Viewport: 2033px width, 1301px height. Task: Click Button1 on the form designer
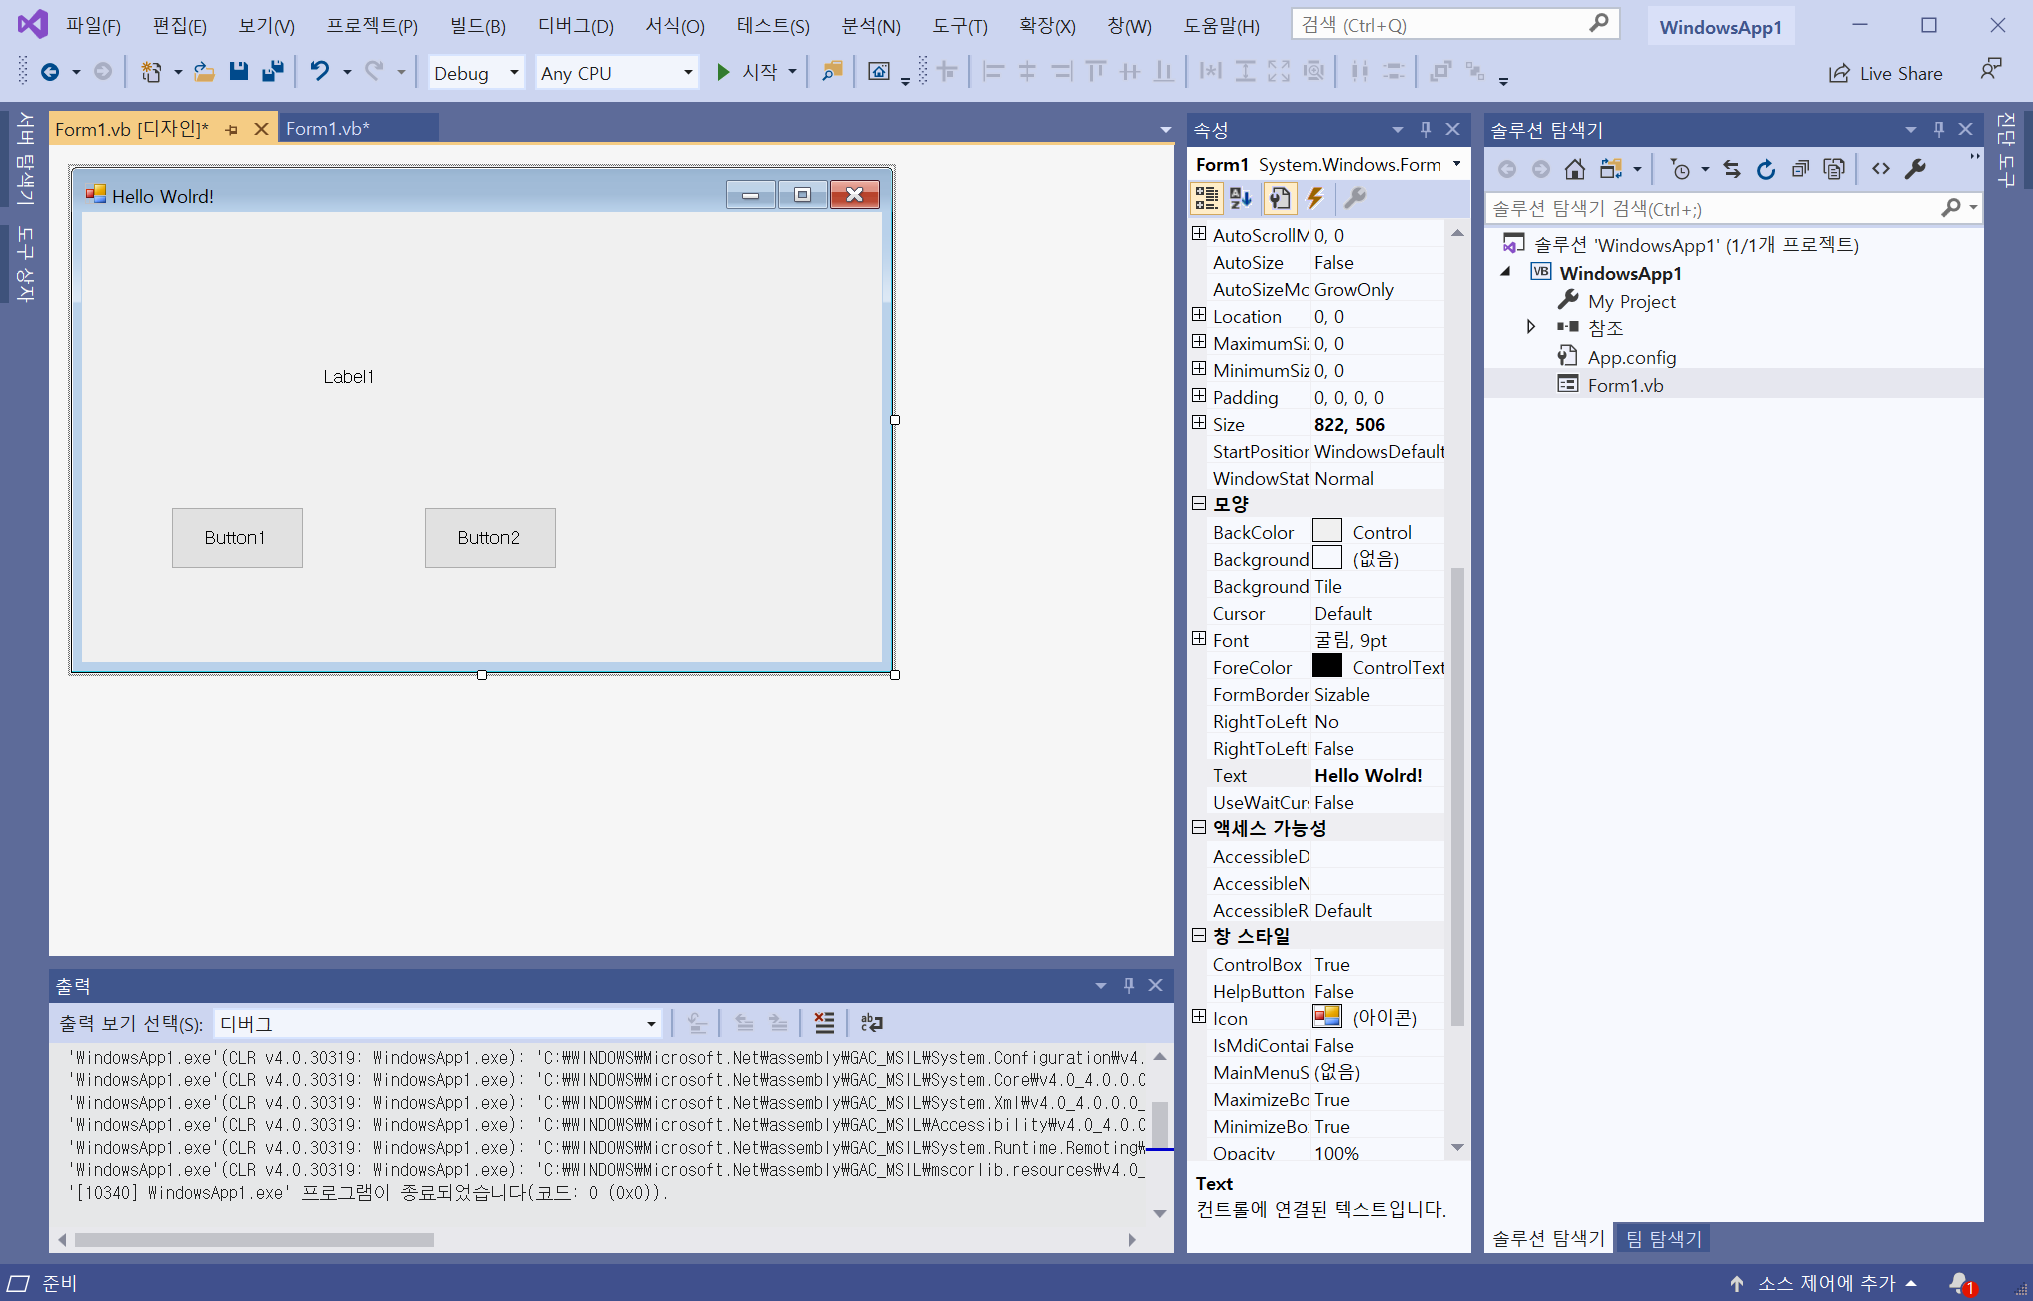point(237,538)
